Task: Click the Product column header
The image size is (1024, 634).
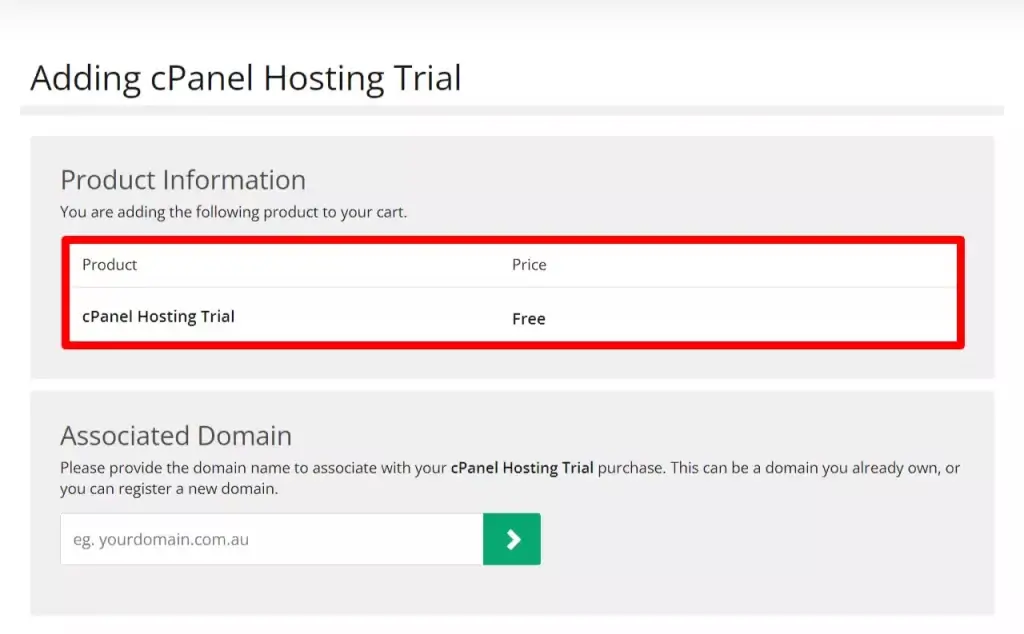Action: (x=109, y=264)
